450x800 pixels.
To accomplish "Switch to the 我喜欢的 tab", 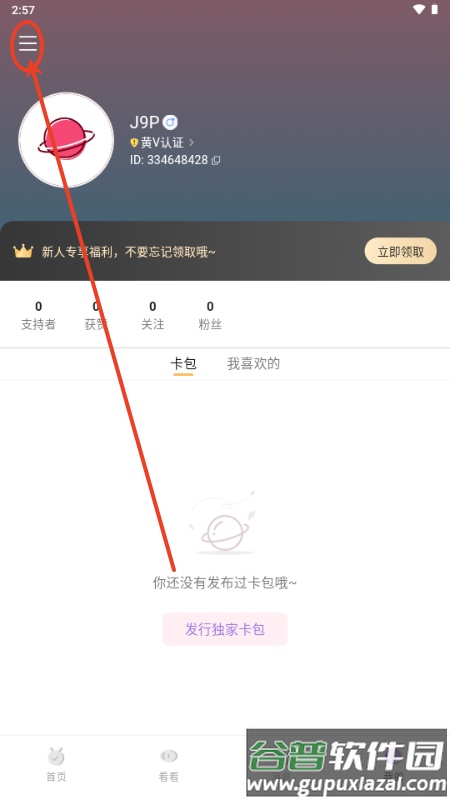I will (x=253, y=364).
